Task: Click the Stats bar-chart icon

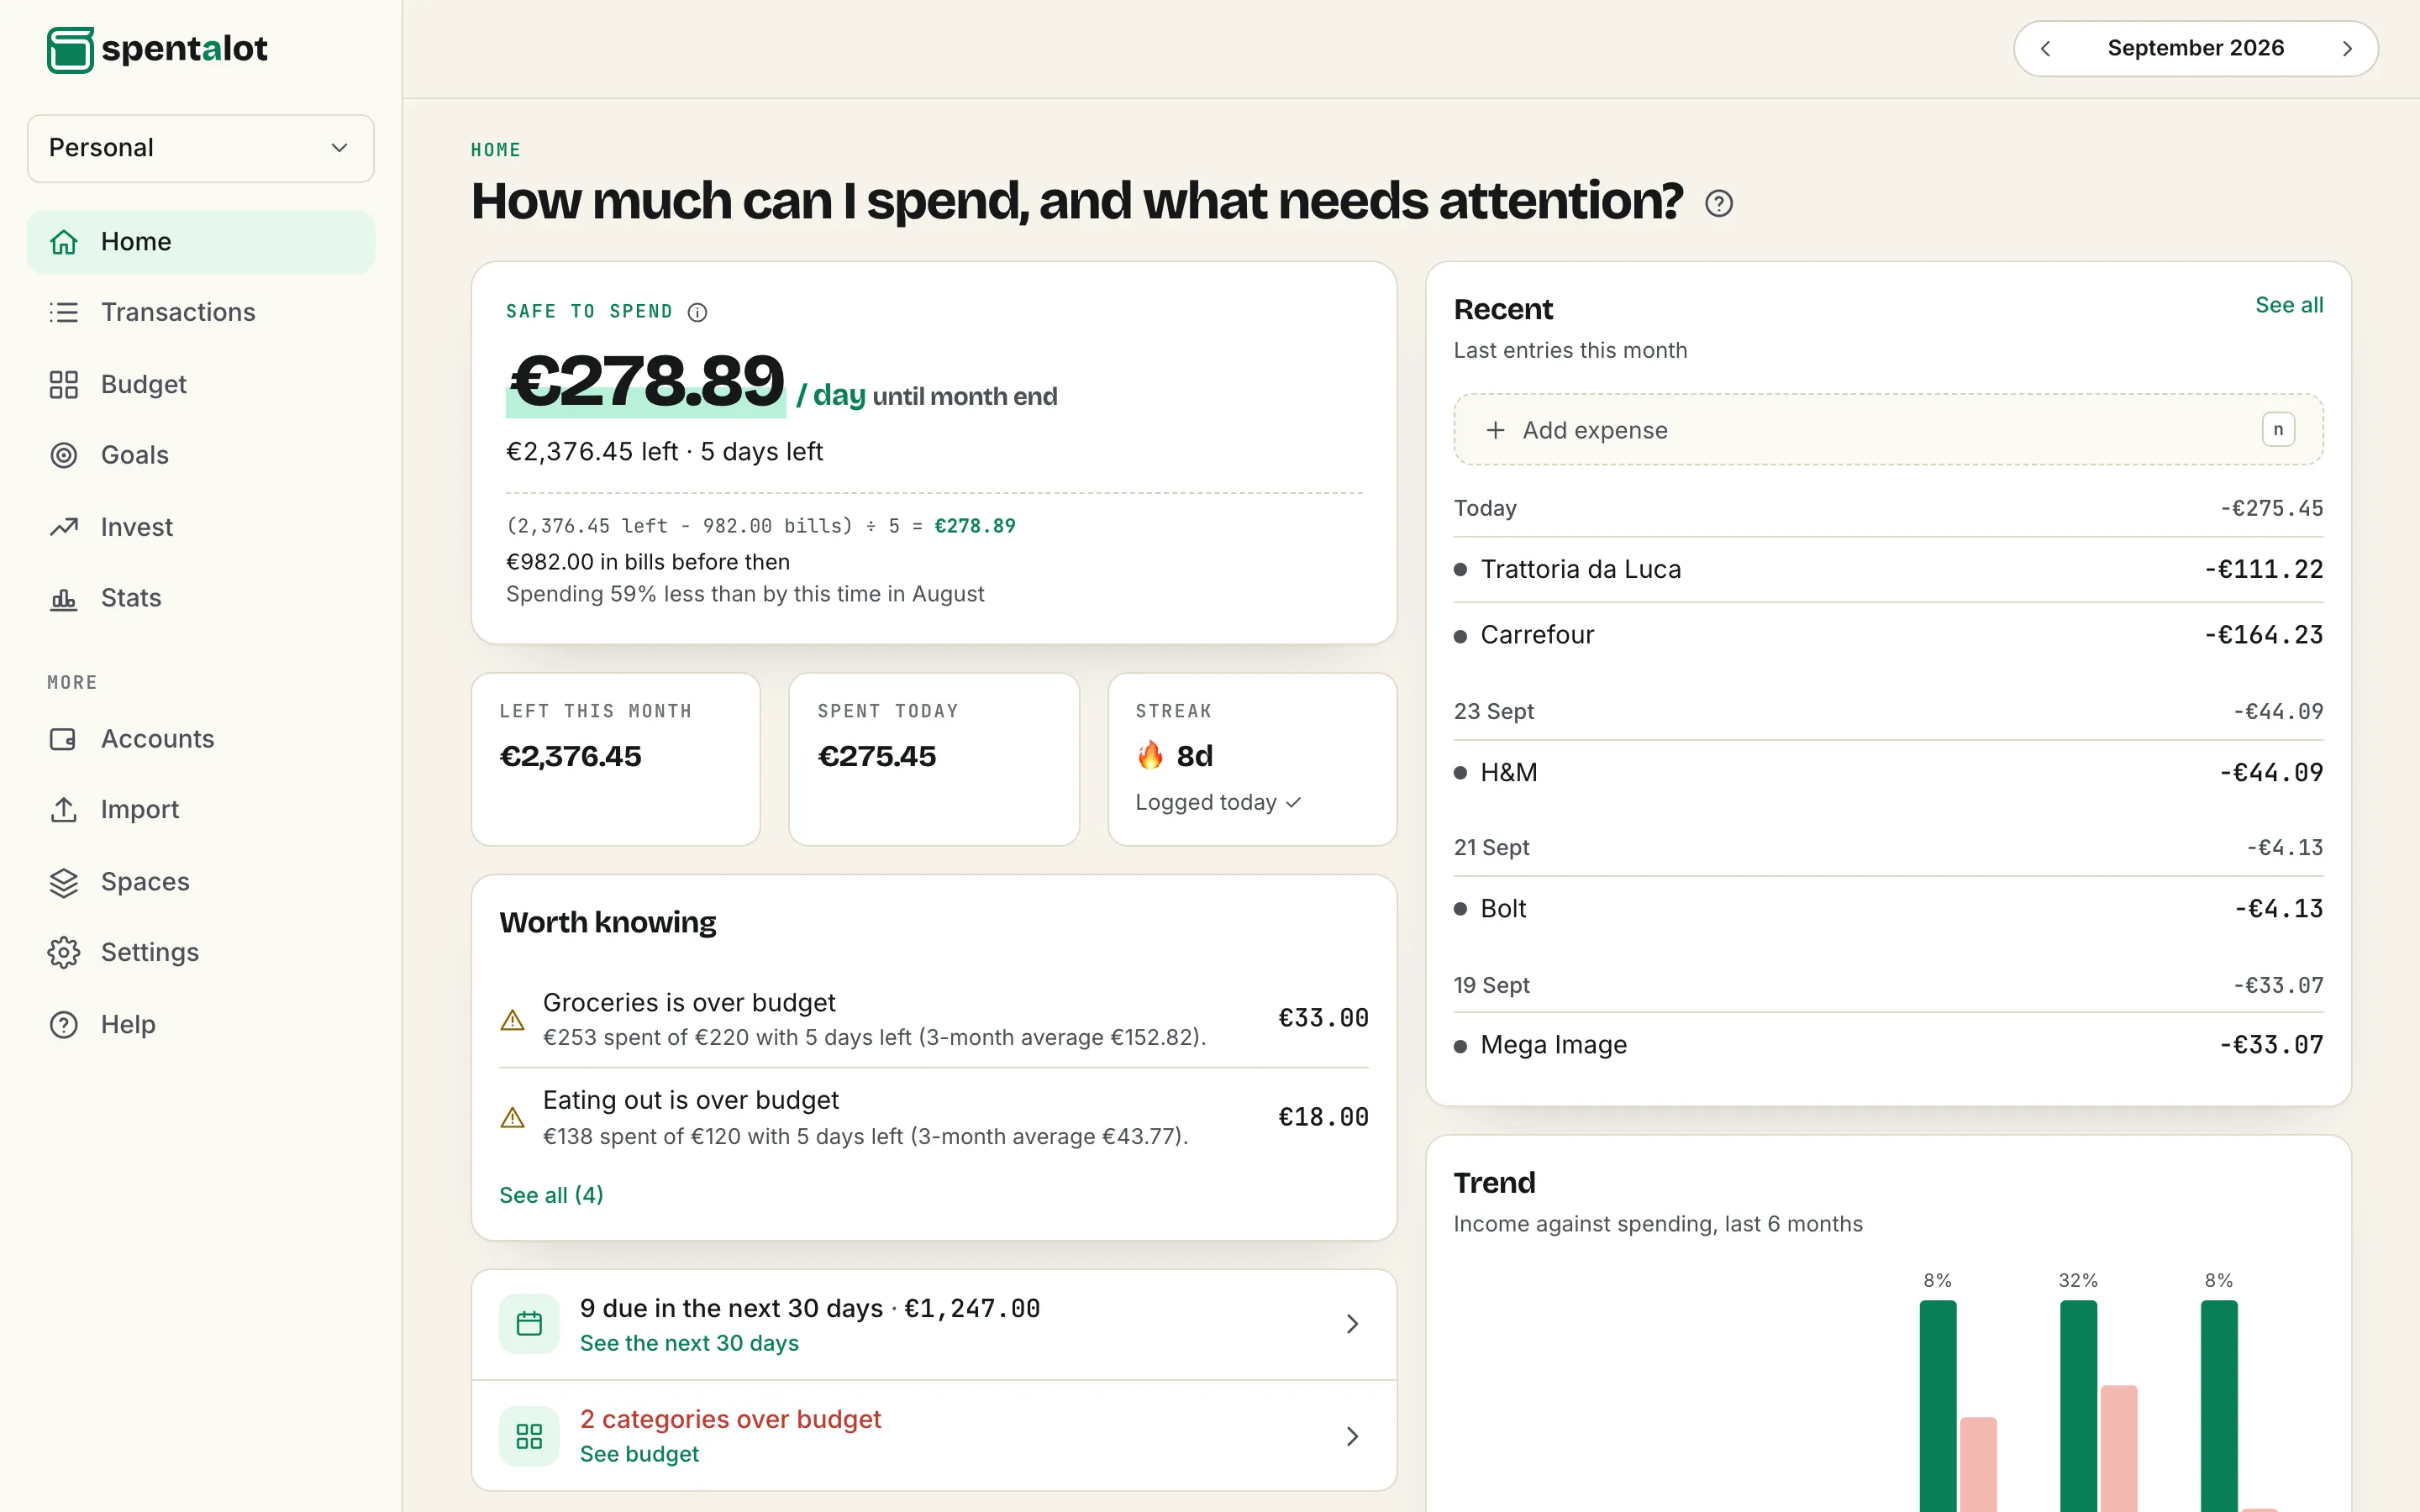Action: (64, 598)
